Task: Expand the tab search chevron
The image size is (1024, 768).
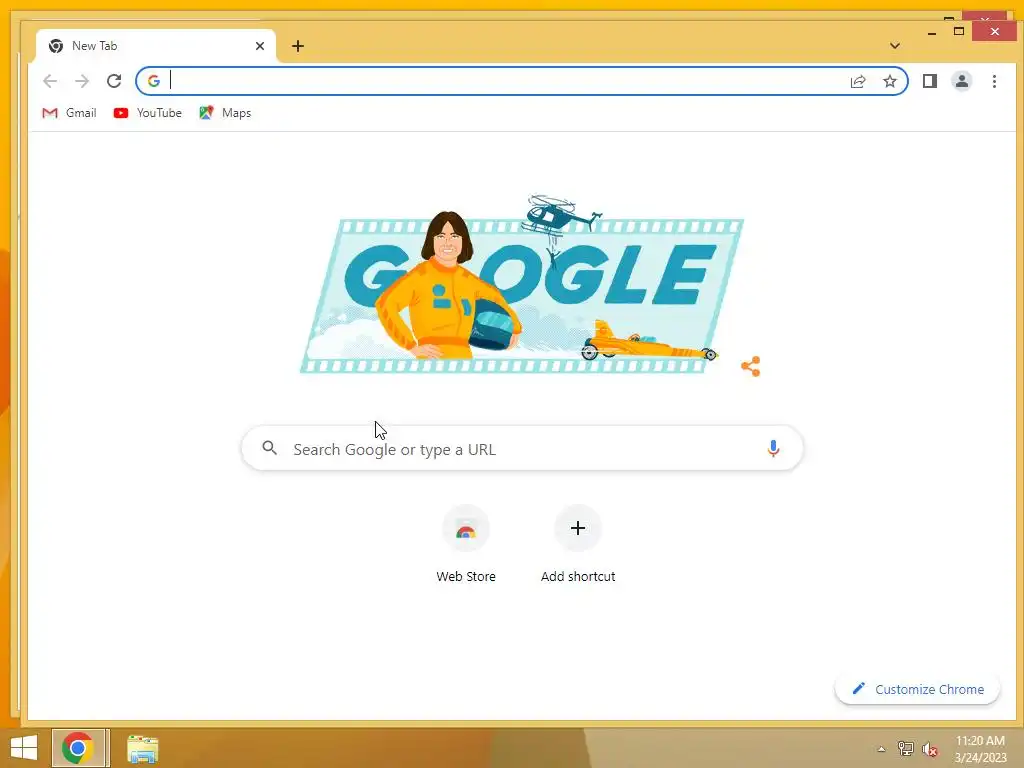Action: (x=895, y=46)
